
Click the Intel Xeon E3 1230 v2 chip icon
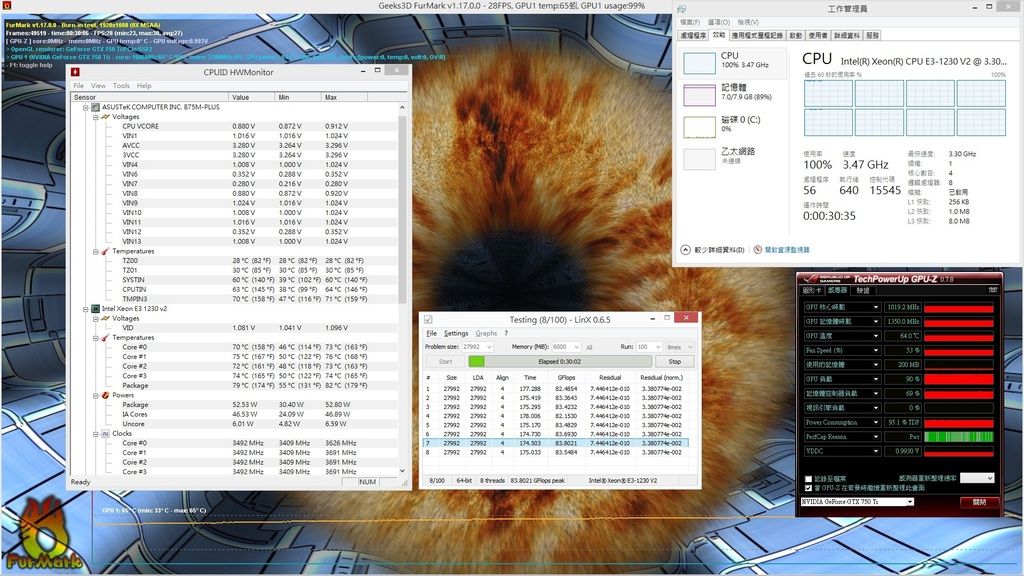click(x=95, y=309)
